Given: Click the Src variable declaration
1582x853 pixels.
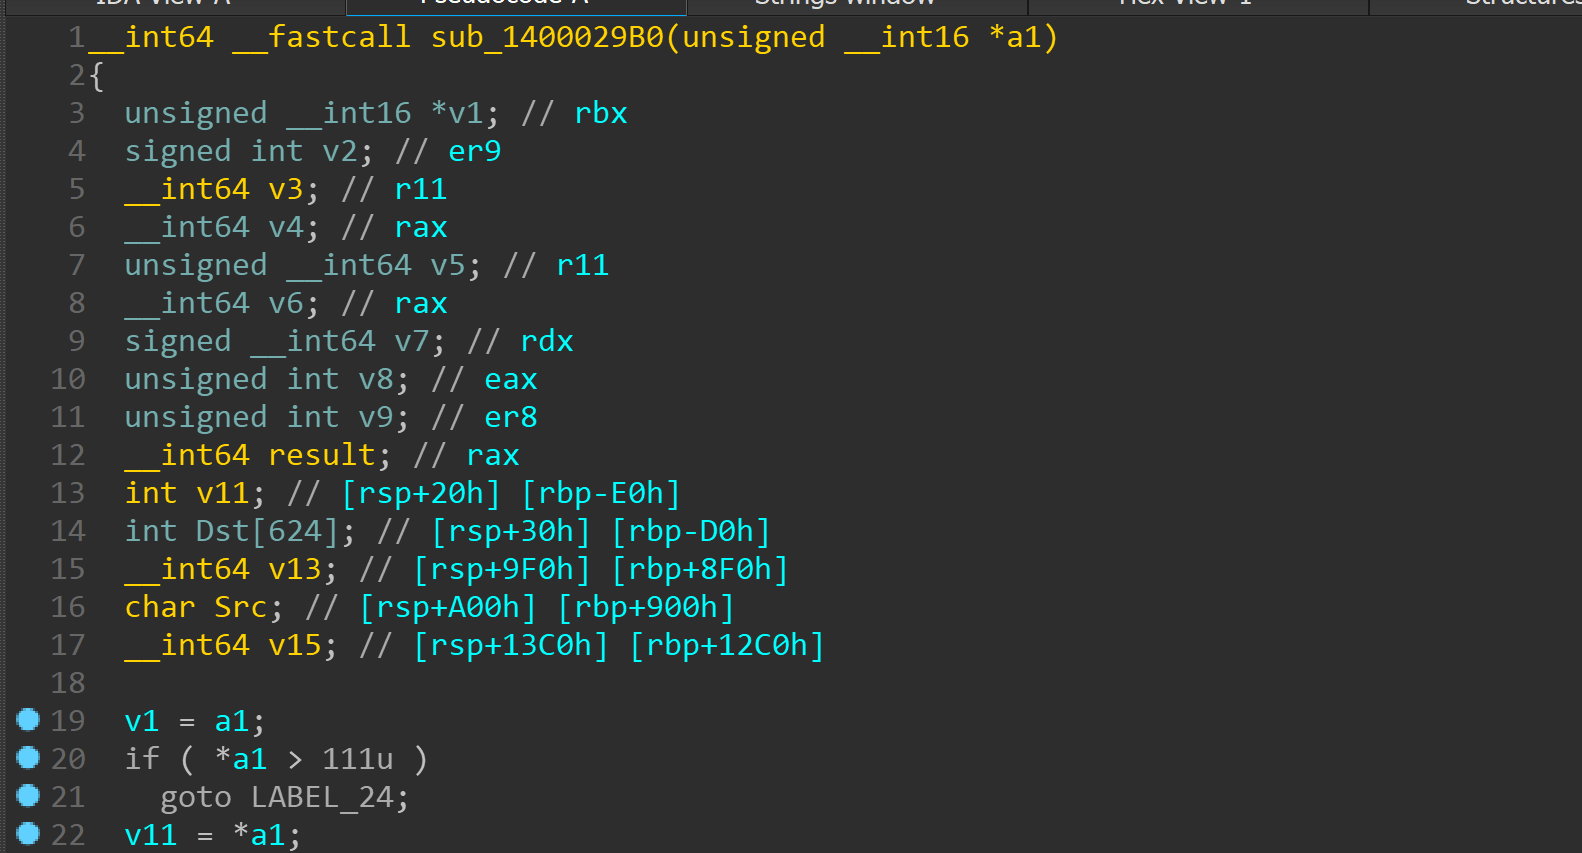Looking at the screenshot, I should pyautogui.click(x=240, y=608).
